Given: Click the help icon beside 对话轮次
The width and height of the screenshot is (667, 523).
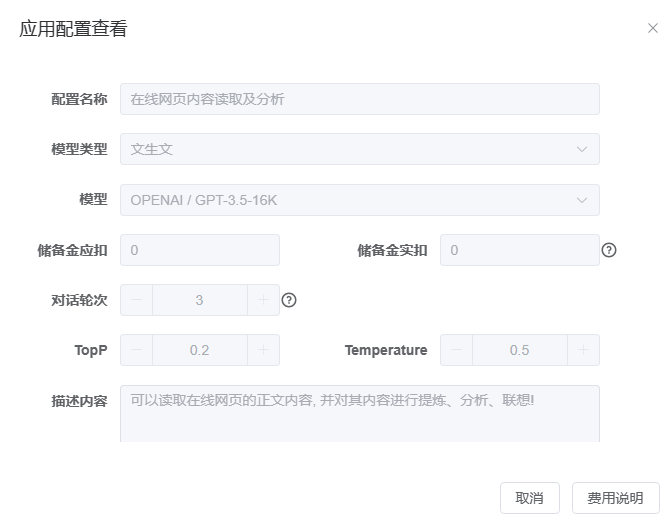Looking at the screenshot, I should click(x=289, y=300).
